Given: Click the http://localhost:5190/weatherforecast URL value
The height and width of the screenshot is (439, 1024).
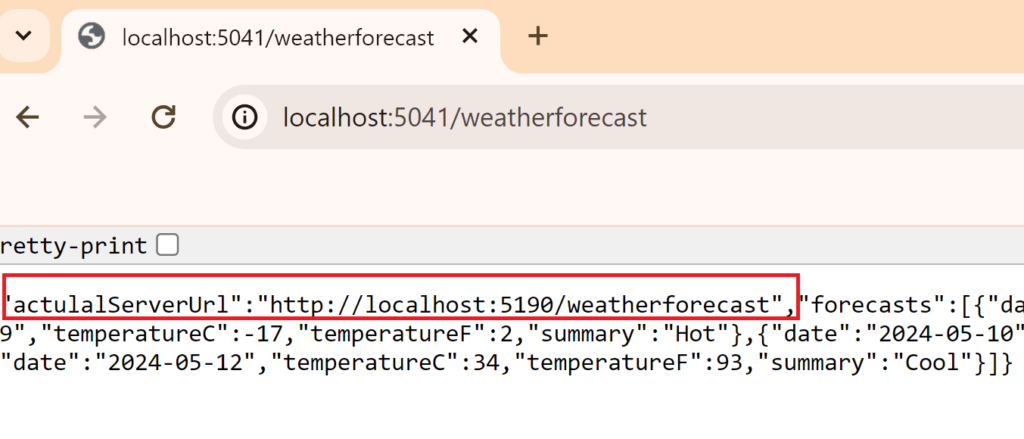Looking at the screenshot, I should coord(519,303).
